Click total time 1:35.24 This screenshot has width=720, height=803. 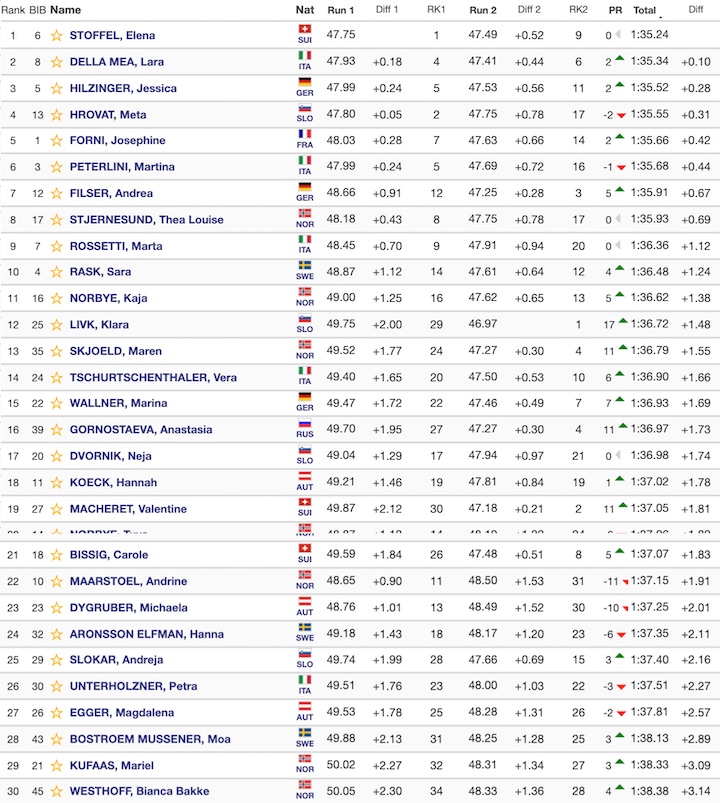tap(649, 35)
